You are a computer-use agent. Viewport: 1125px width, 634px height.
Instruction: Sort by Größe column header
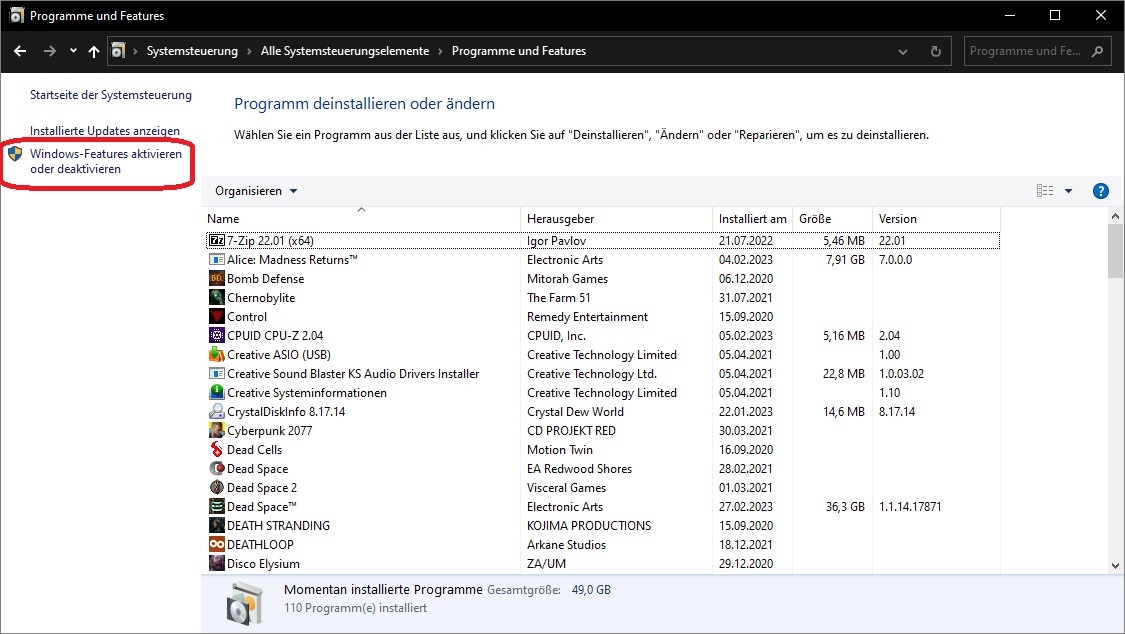tap(833, 219)
